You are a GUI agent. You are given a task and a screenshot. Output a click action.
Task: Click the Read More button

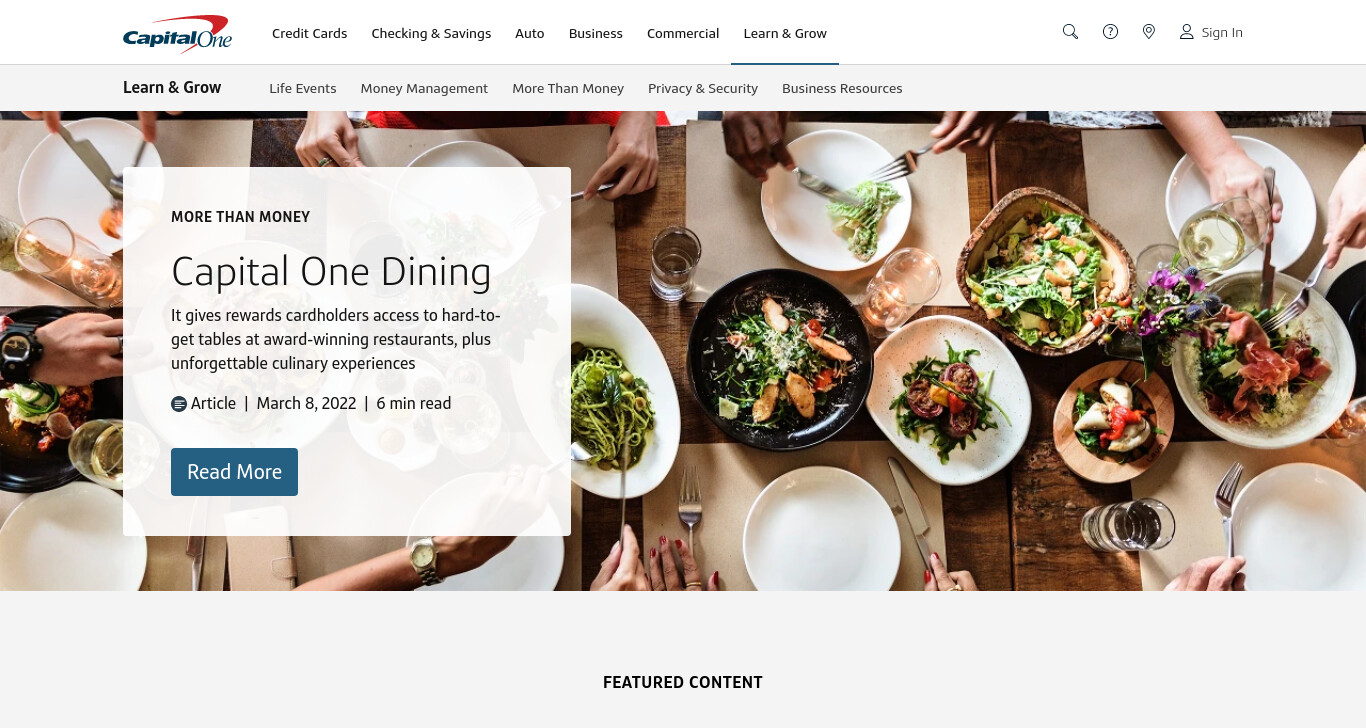tap(234, 472)
